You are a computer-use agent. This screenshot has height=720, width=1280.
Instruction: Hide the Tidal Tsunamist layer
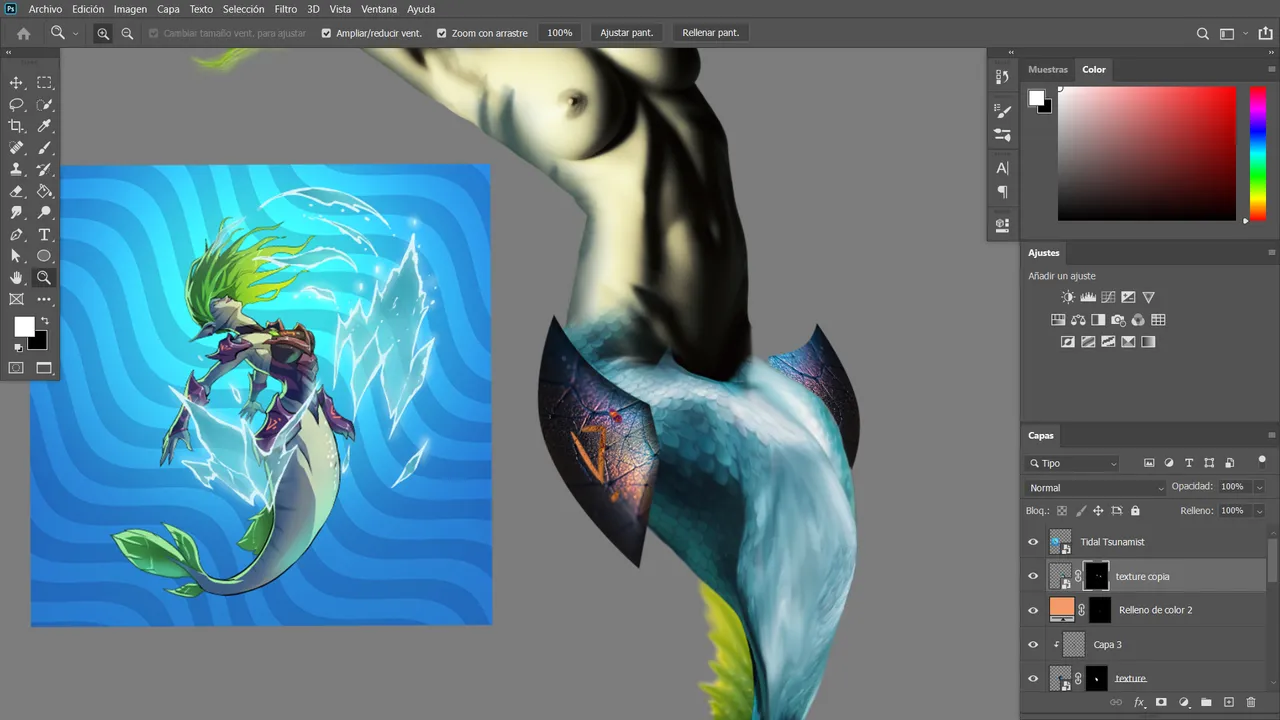click(x=1033, y=542)
